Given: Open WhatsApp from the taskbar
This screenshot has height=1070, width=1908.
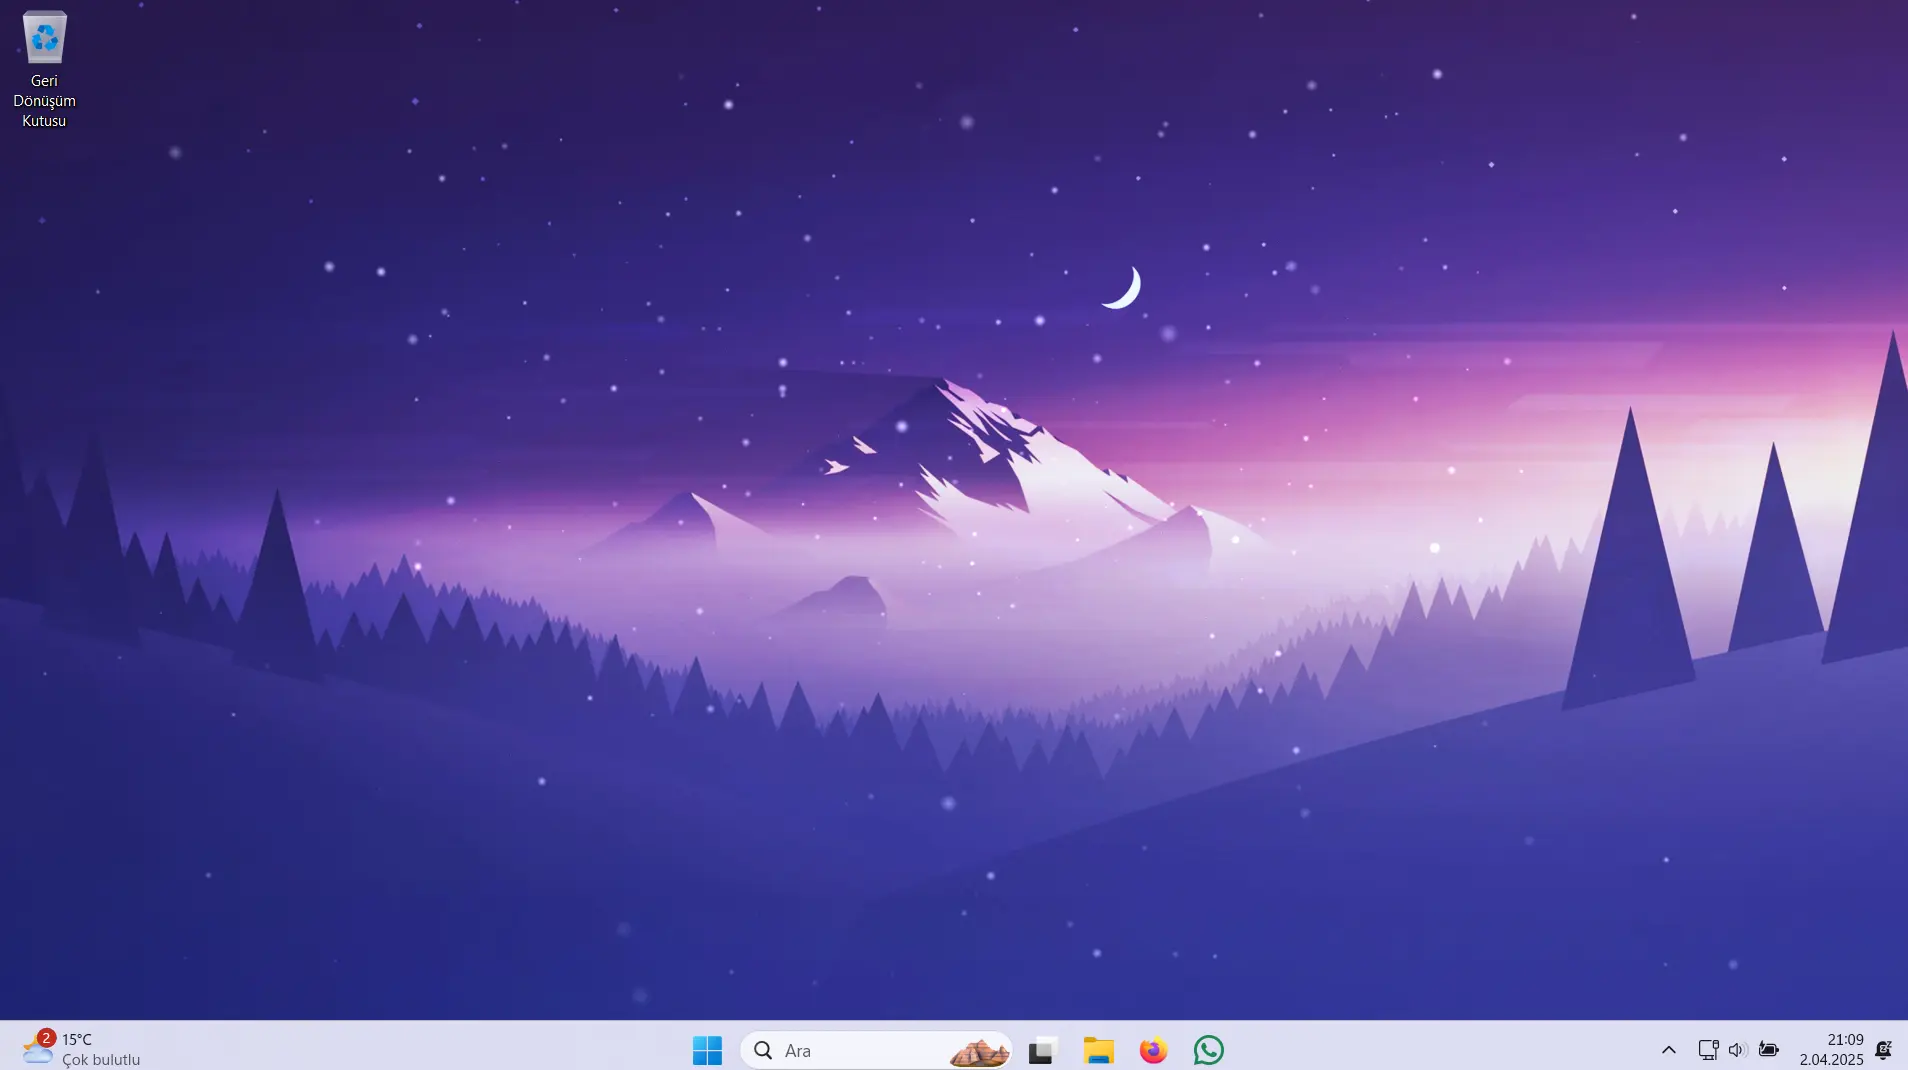Looking at the screenshot, I should 1208,1050.
